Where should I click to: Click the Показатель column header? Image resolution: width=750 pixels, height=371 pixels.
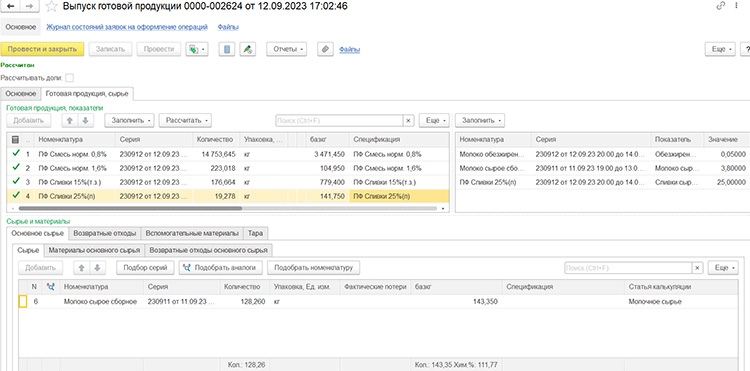pos(677,140)
